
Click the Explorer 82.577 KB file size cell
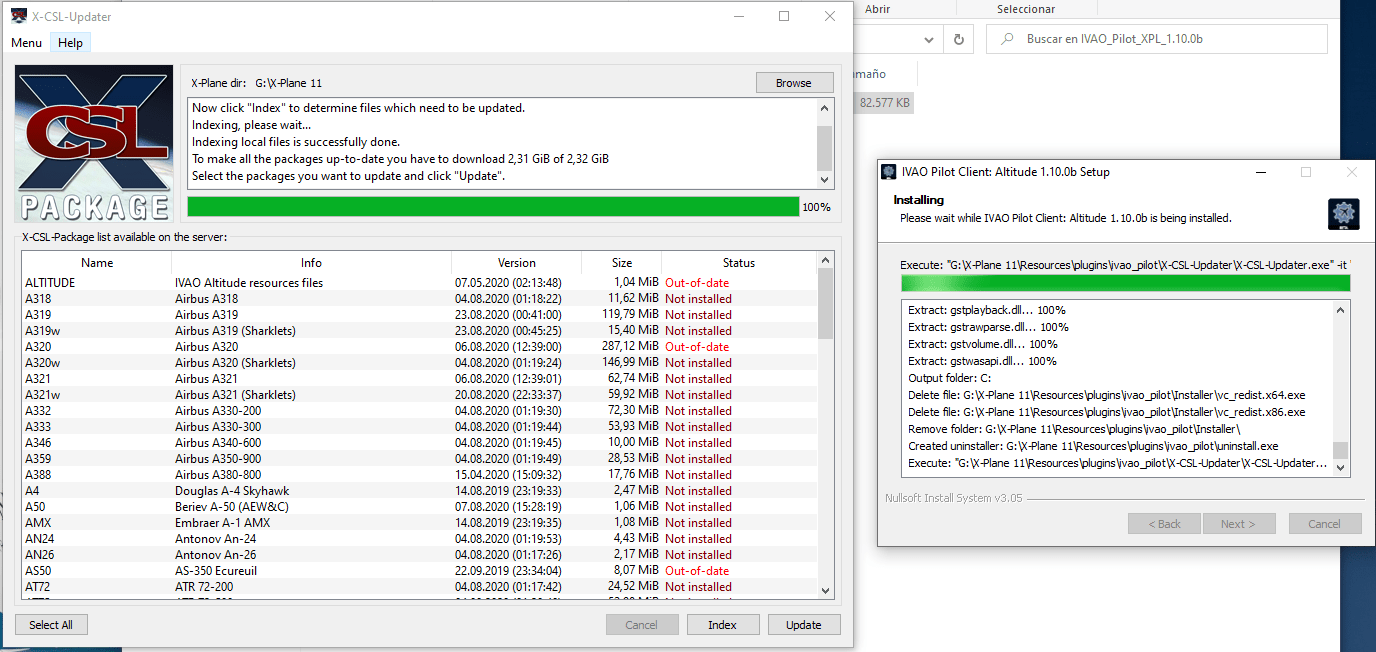(884, 103)
